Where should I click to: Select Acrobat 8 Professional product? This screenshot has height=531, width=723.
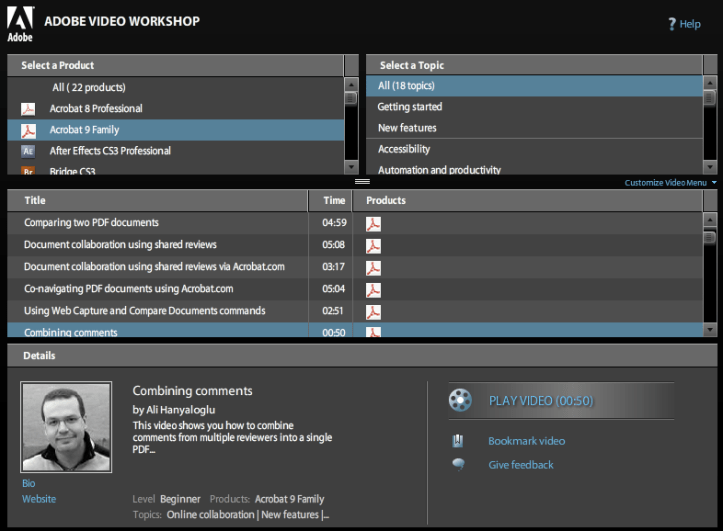(x=176, y=109)
